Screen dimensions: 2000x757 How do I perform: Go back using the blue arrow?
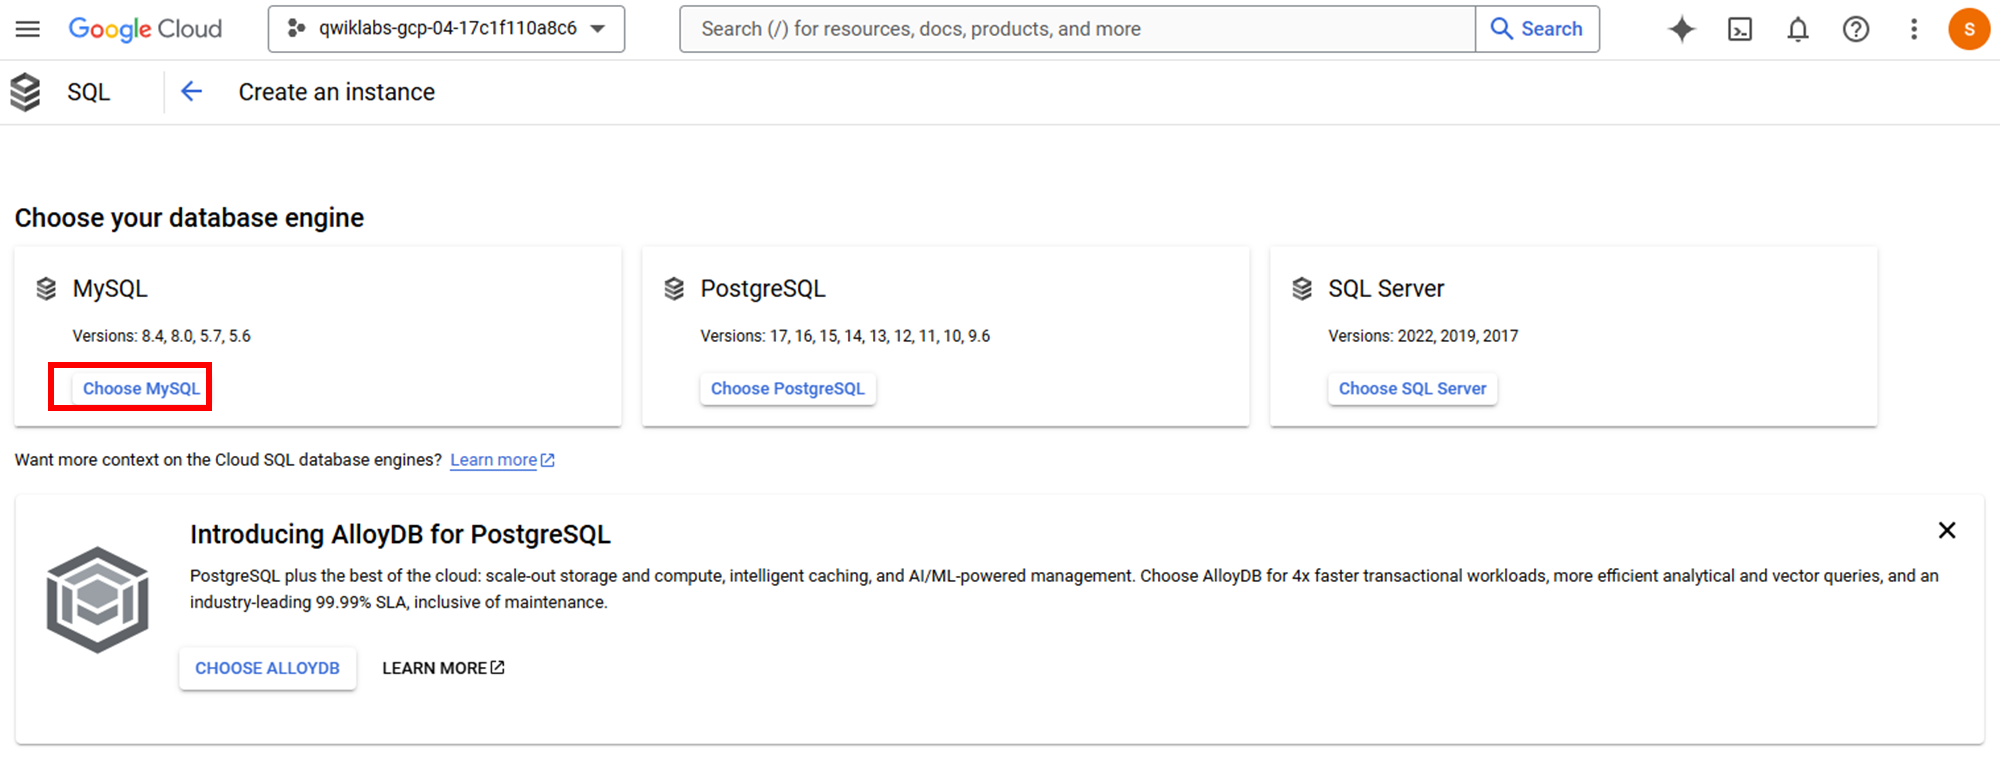point(191,92)
